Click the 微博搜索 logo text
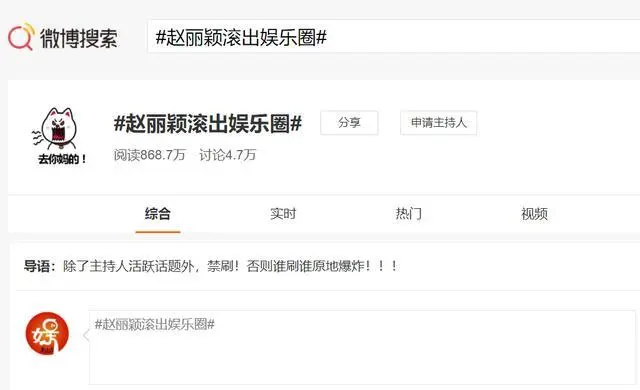Screen dimensions: 640x390 pos(78,38)
